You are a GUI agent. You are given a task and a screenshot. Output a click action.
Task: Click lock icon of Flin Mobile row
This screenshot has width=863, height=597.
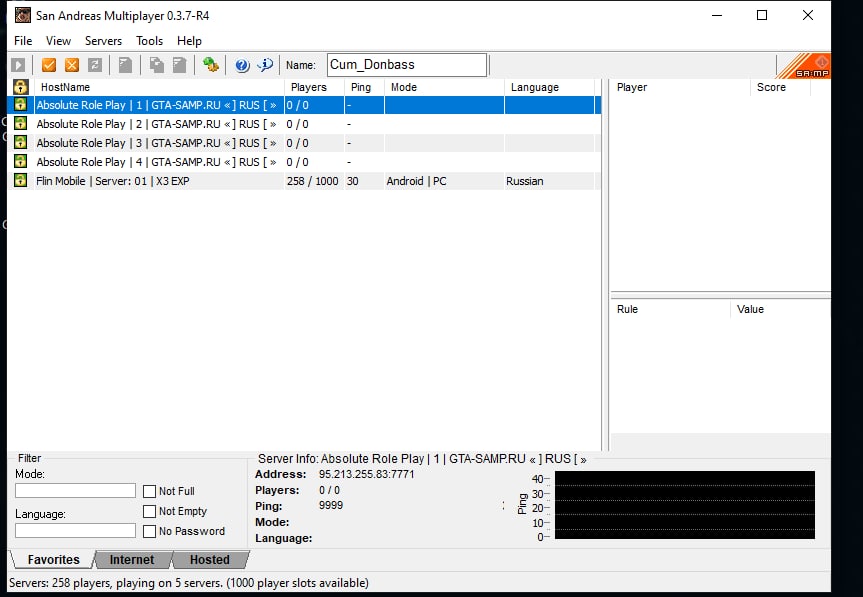click(20, 180)
